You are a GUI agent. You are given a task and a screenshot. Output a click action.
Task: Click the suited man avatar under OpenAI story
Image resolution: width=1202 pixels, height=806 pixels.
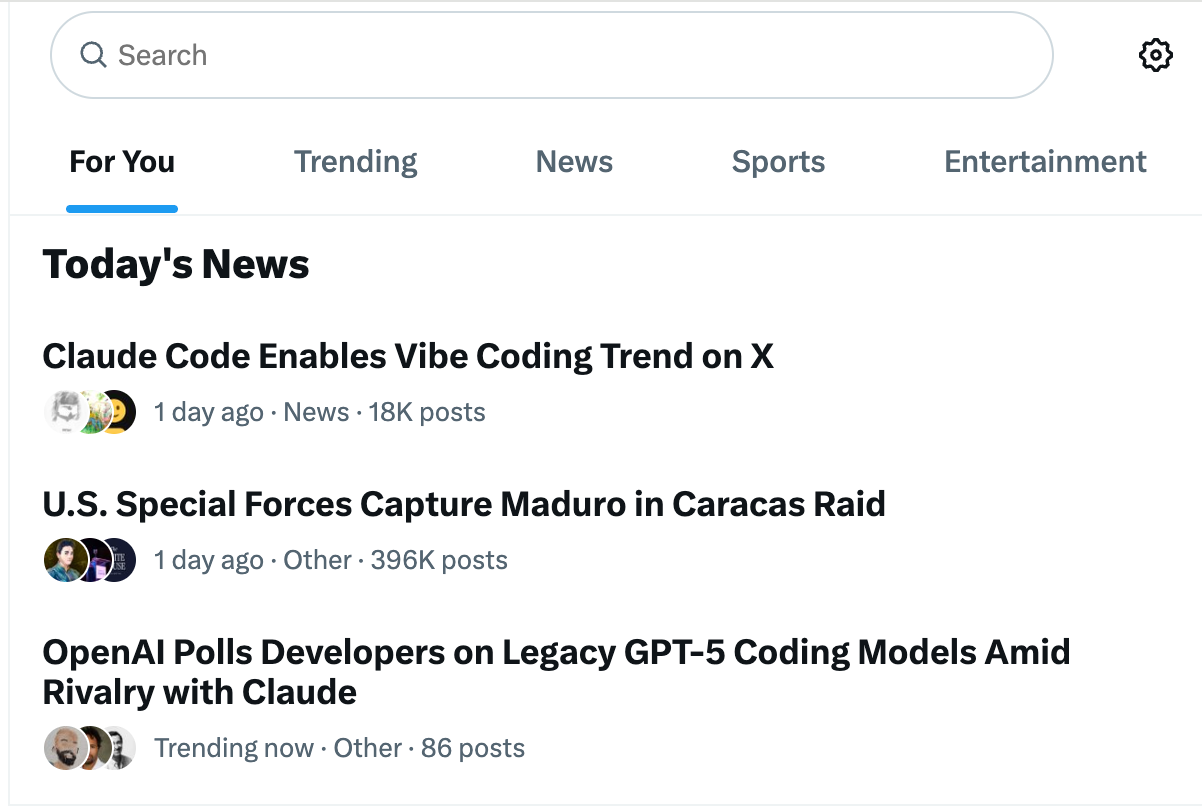120,748
